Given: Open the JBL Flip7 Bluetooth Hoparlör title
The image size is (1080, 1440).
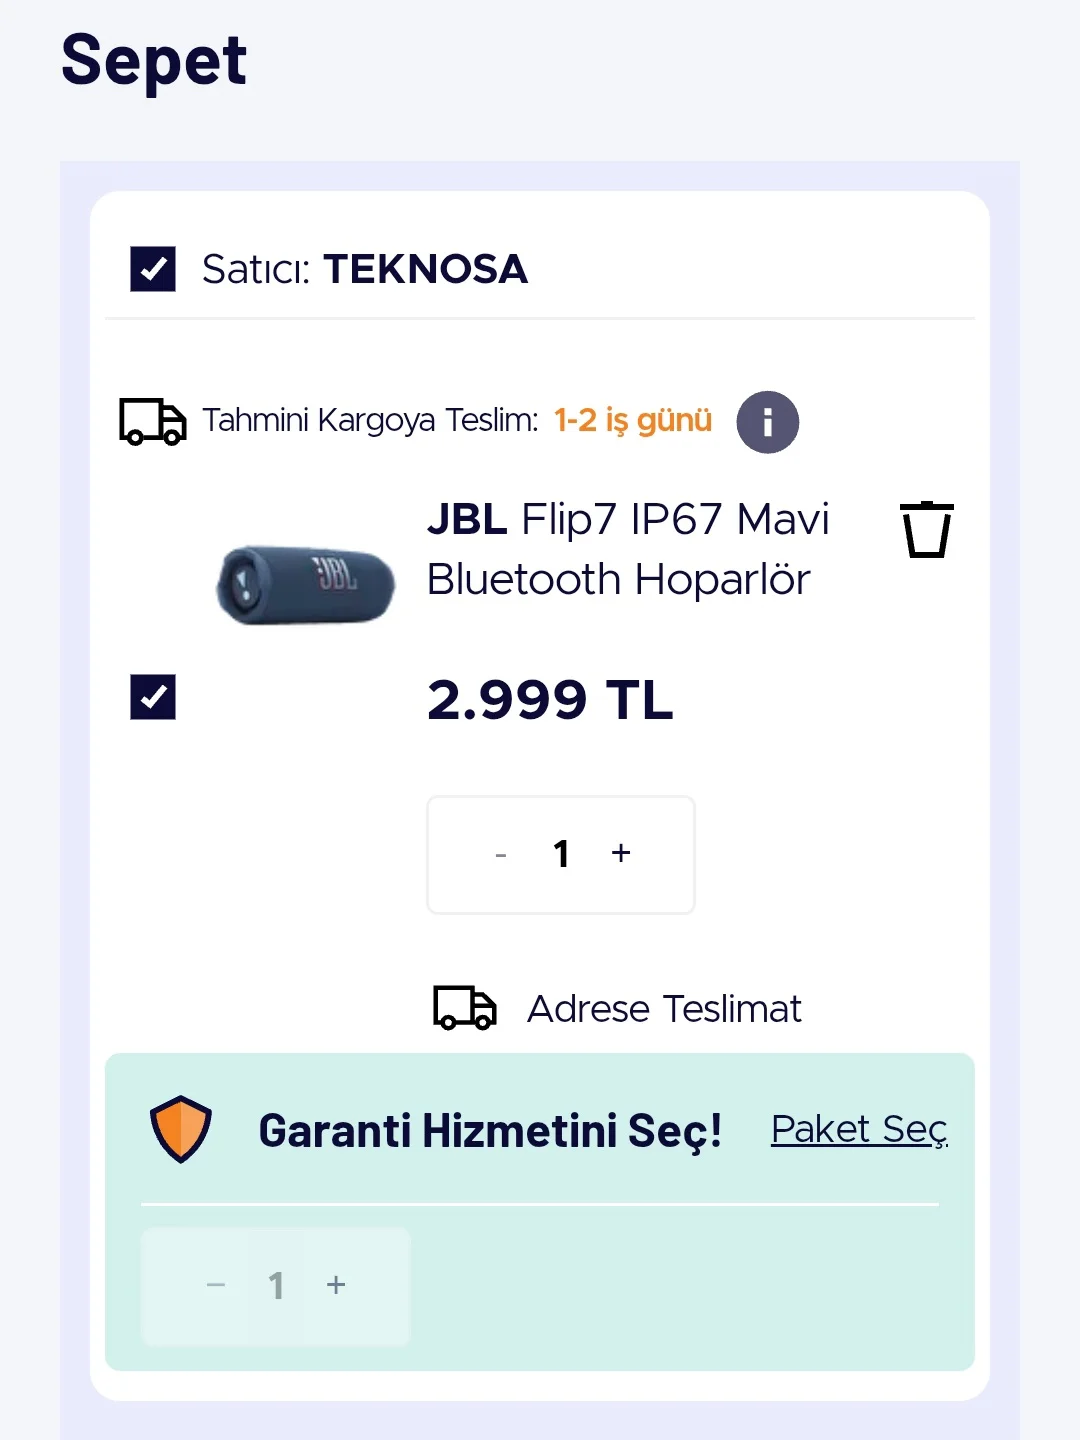Looking at the screenshot, I should (x=627, y=549).
